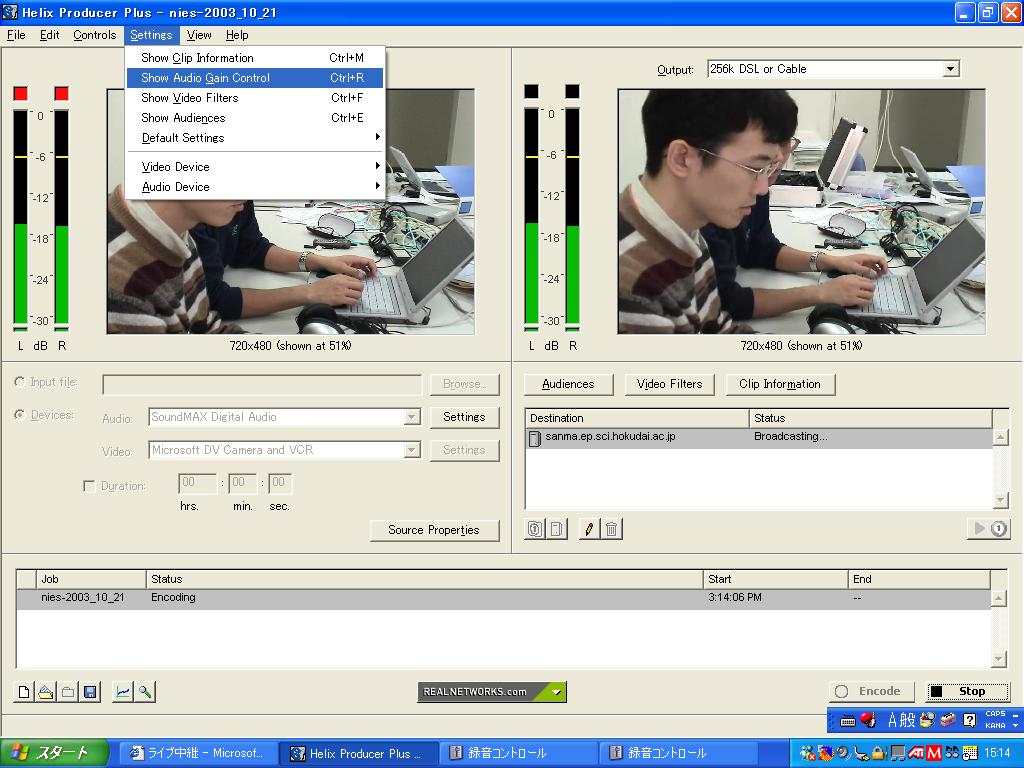Click the Audiences button

click(568, 384)
